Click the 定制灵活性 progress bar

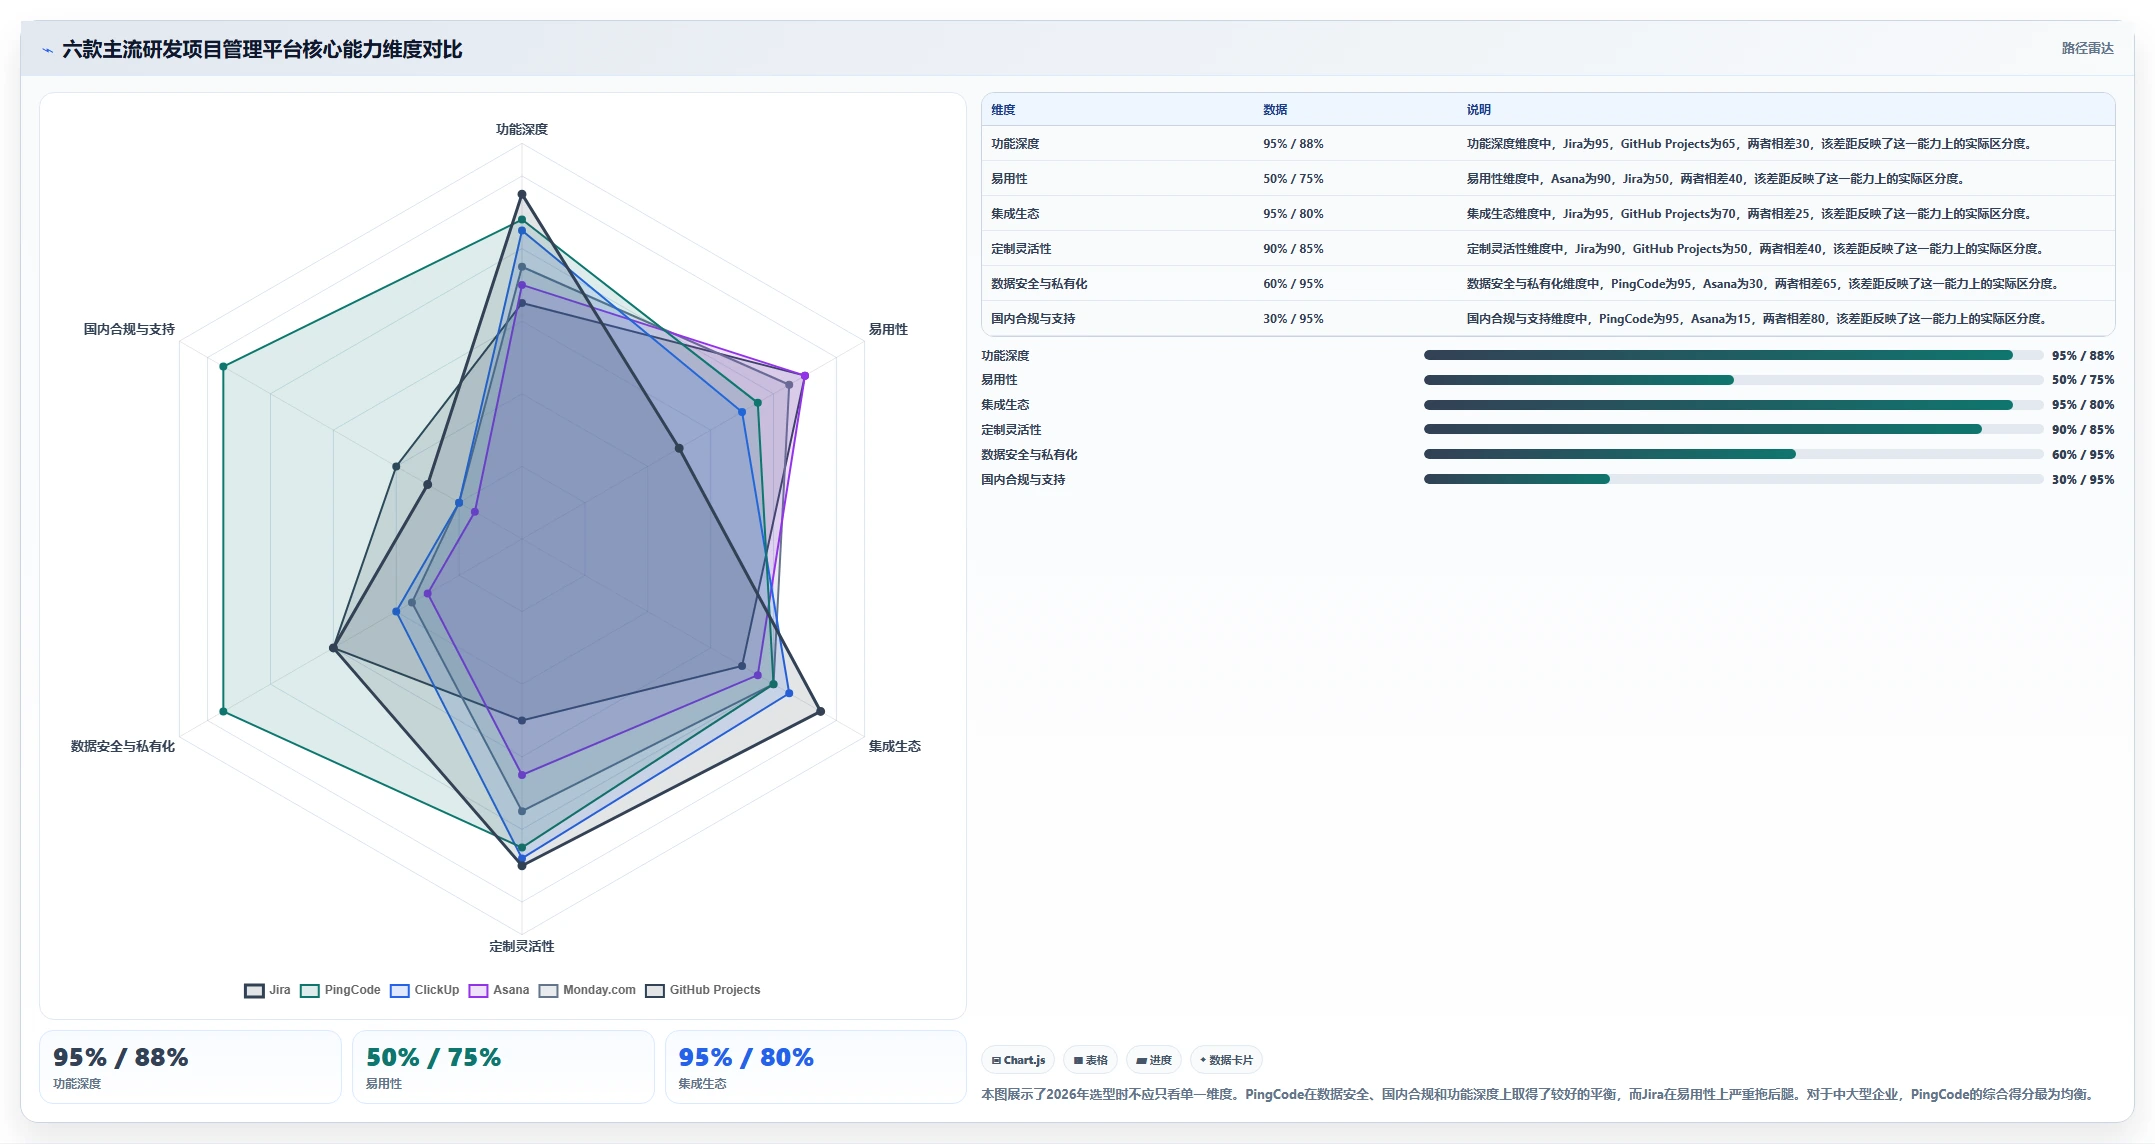coord(1733,429)
